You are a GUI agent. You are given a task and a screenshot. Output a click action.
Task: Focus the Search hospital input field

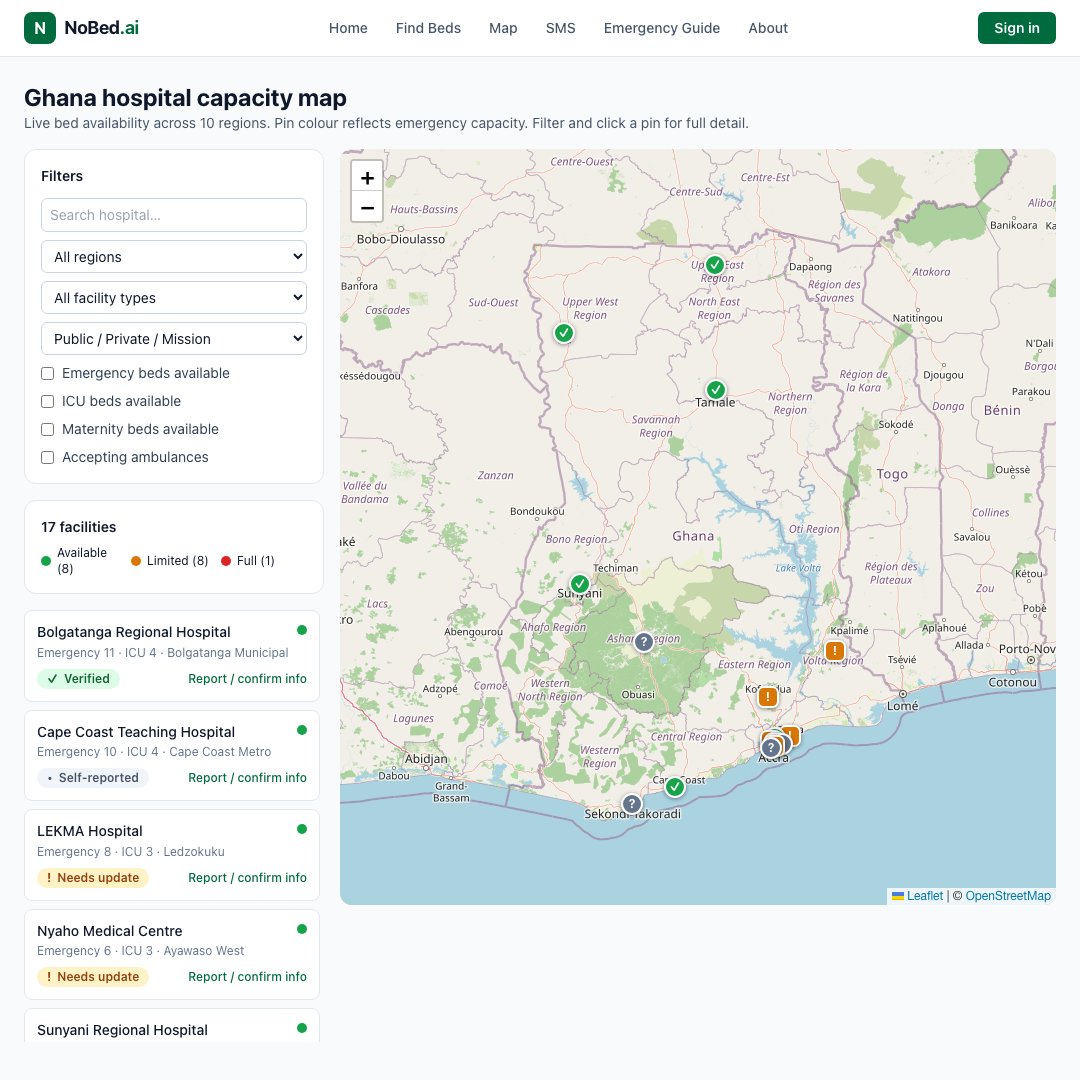[x=174, y=215]
